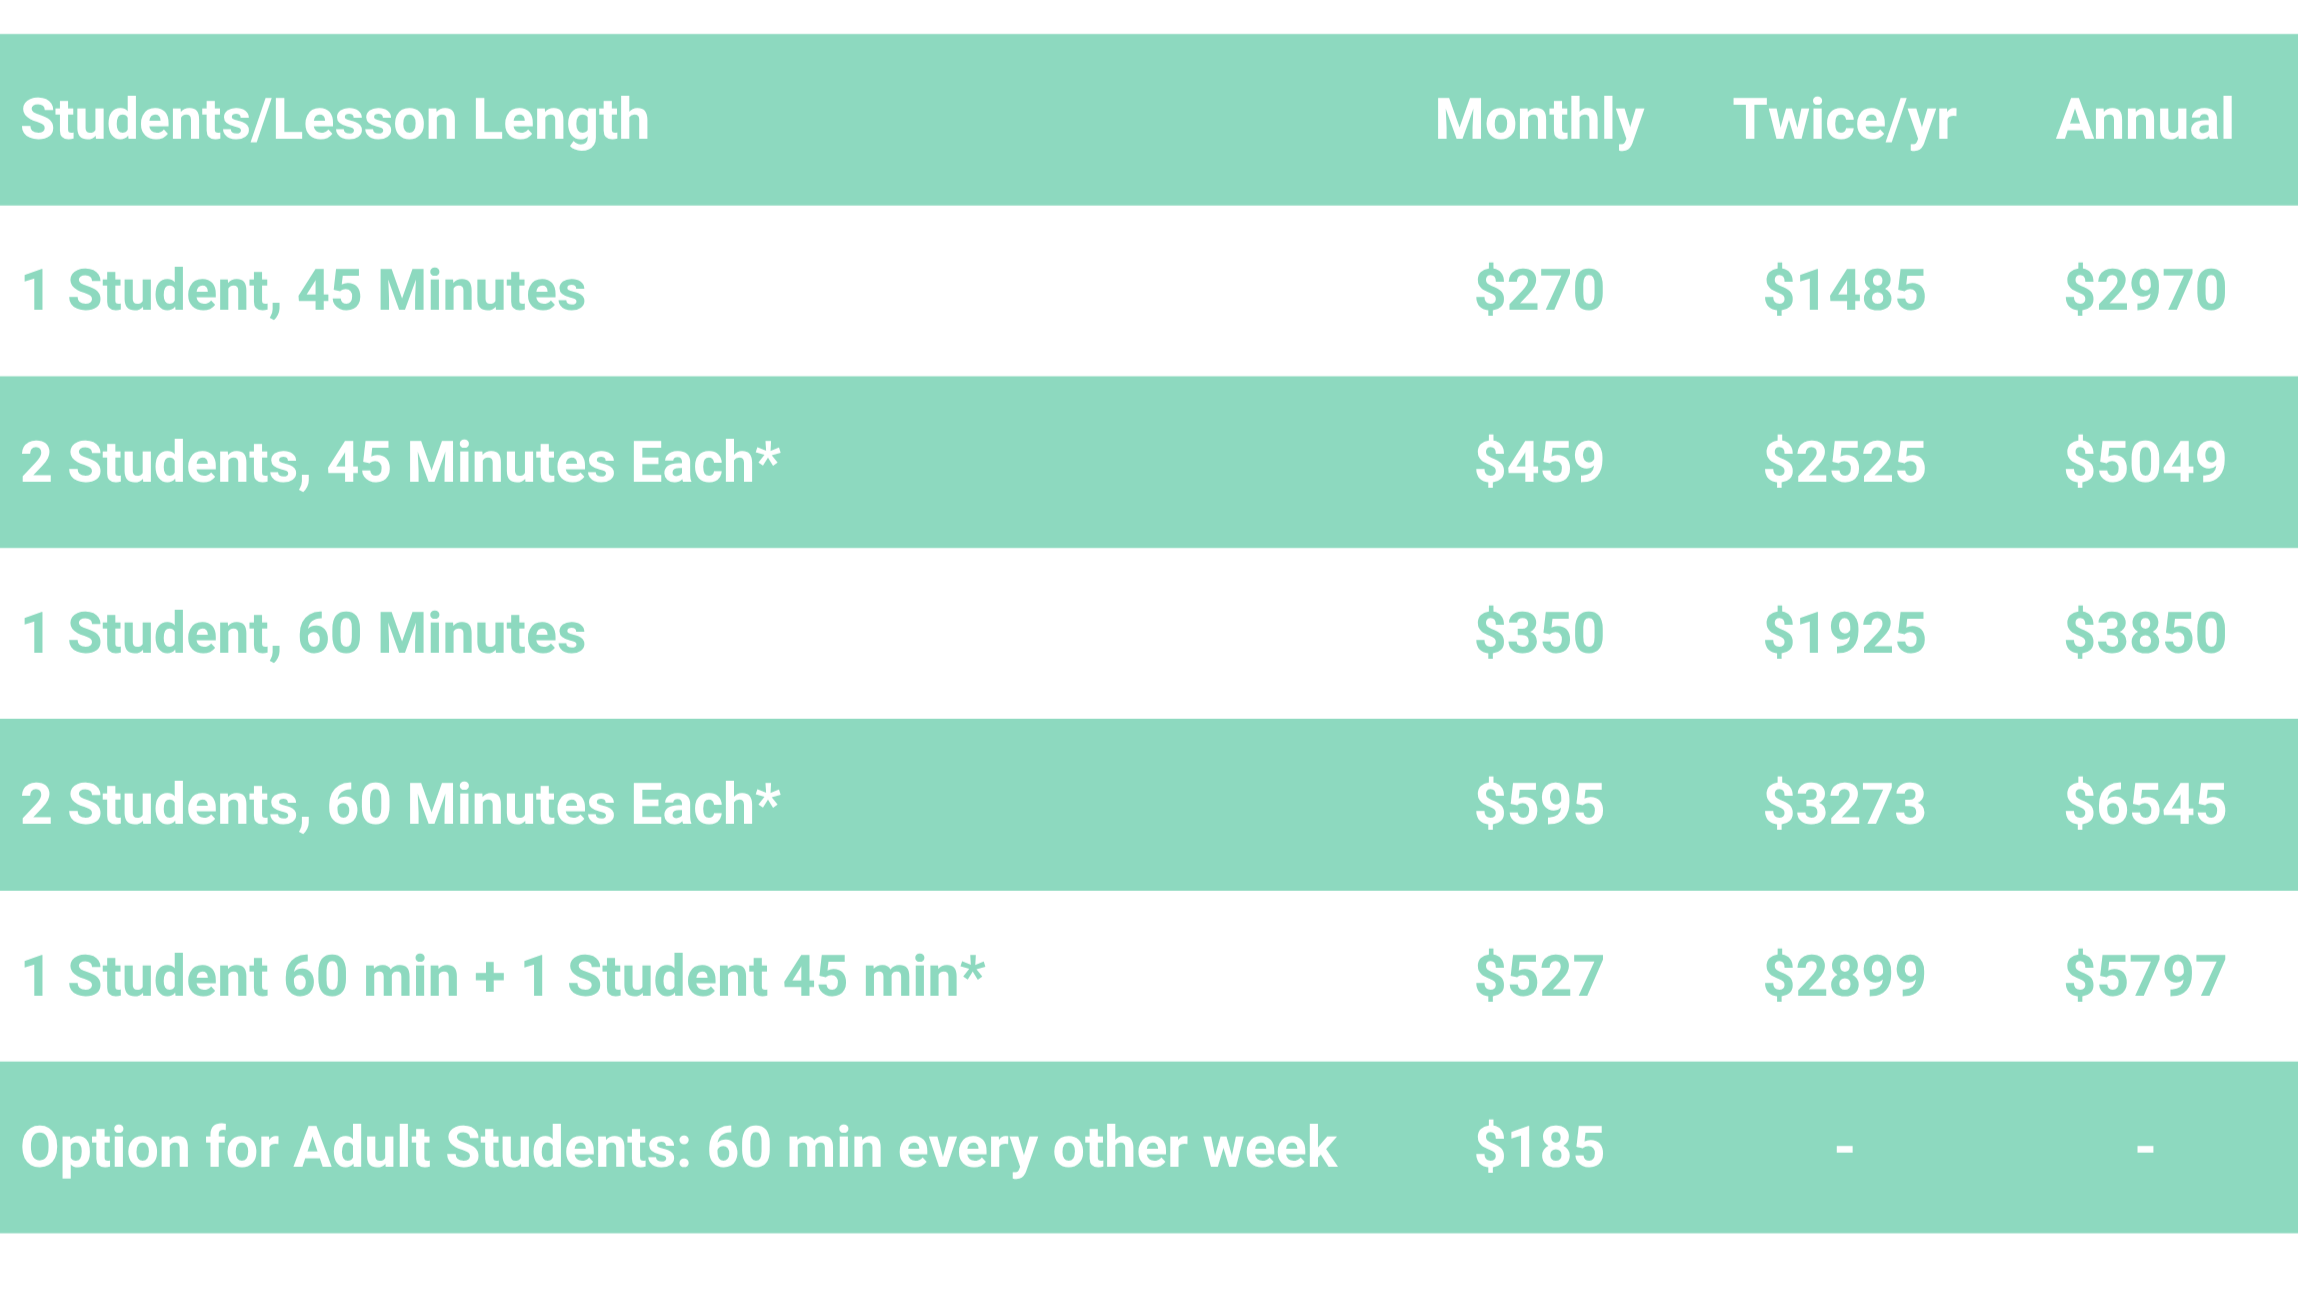
Task: Click the Option for Adult Students row label
Action: pyautogui.click(x=678, y=1148)
